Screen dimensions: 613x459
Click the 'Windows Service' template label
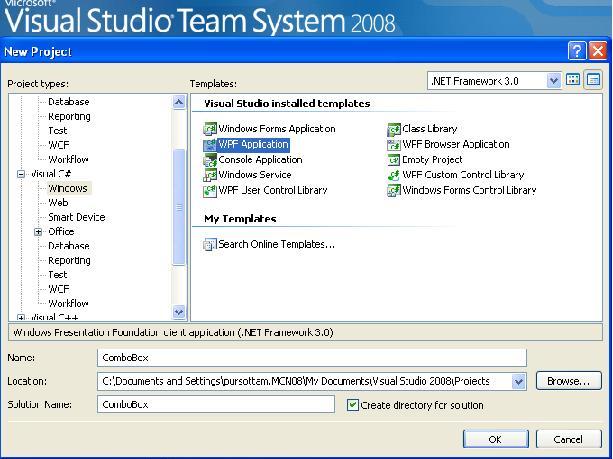(x=255, y=175)
